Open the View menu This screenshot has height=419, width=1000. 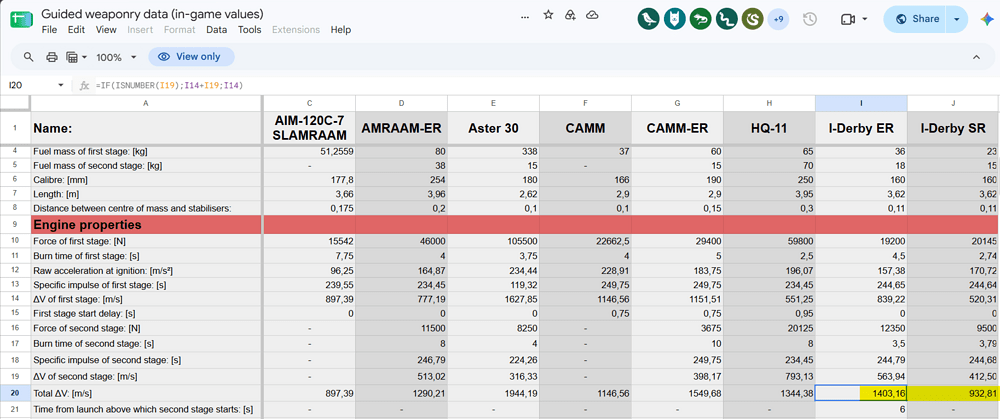106,29
